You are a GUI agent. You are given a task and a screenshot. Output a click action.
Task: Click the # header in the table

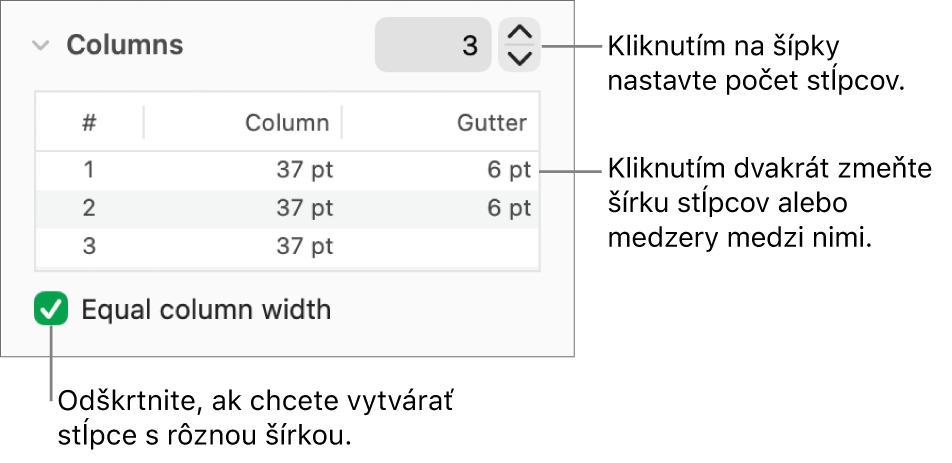coord(90,123)
